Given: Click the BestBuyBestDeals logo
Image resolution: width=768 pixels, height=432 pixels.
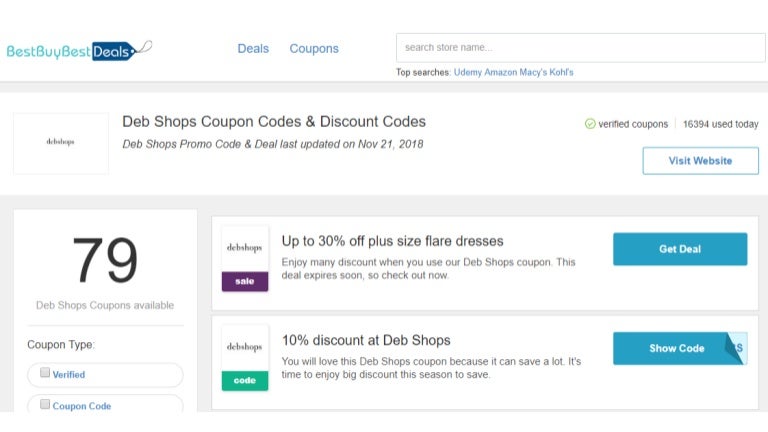Looking at the screenshot, I should click(79, 50).
